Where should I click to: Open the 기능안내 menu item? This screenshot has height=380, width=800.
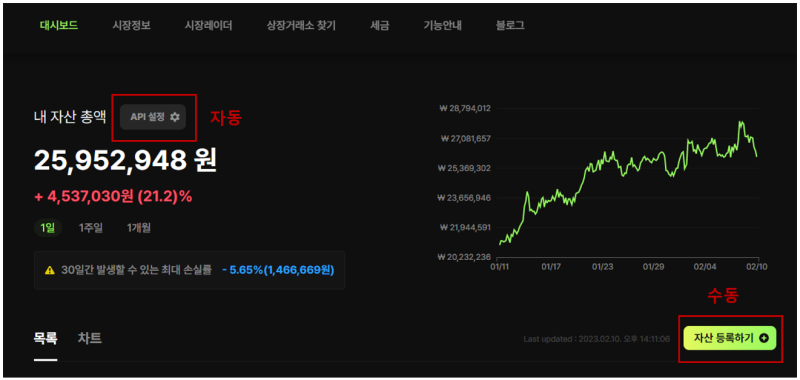(x=442, y=26)
